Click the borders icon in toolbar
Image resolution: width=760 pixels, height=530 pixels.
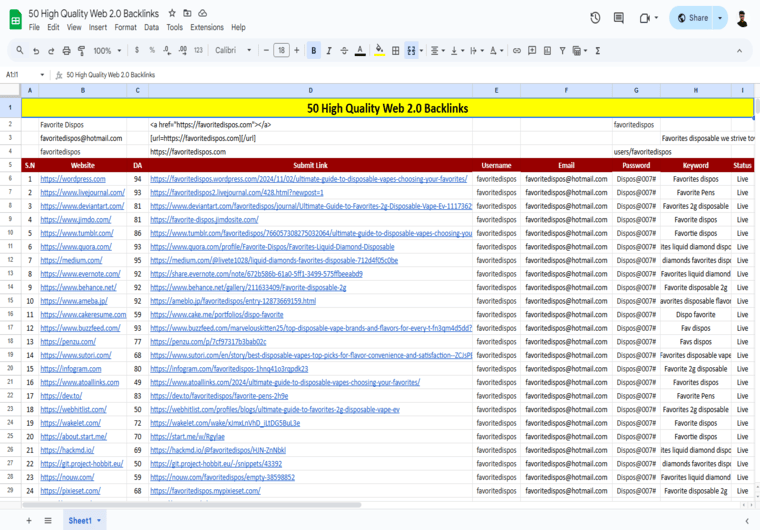396,50
